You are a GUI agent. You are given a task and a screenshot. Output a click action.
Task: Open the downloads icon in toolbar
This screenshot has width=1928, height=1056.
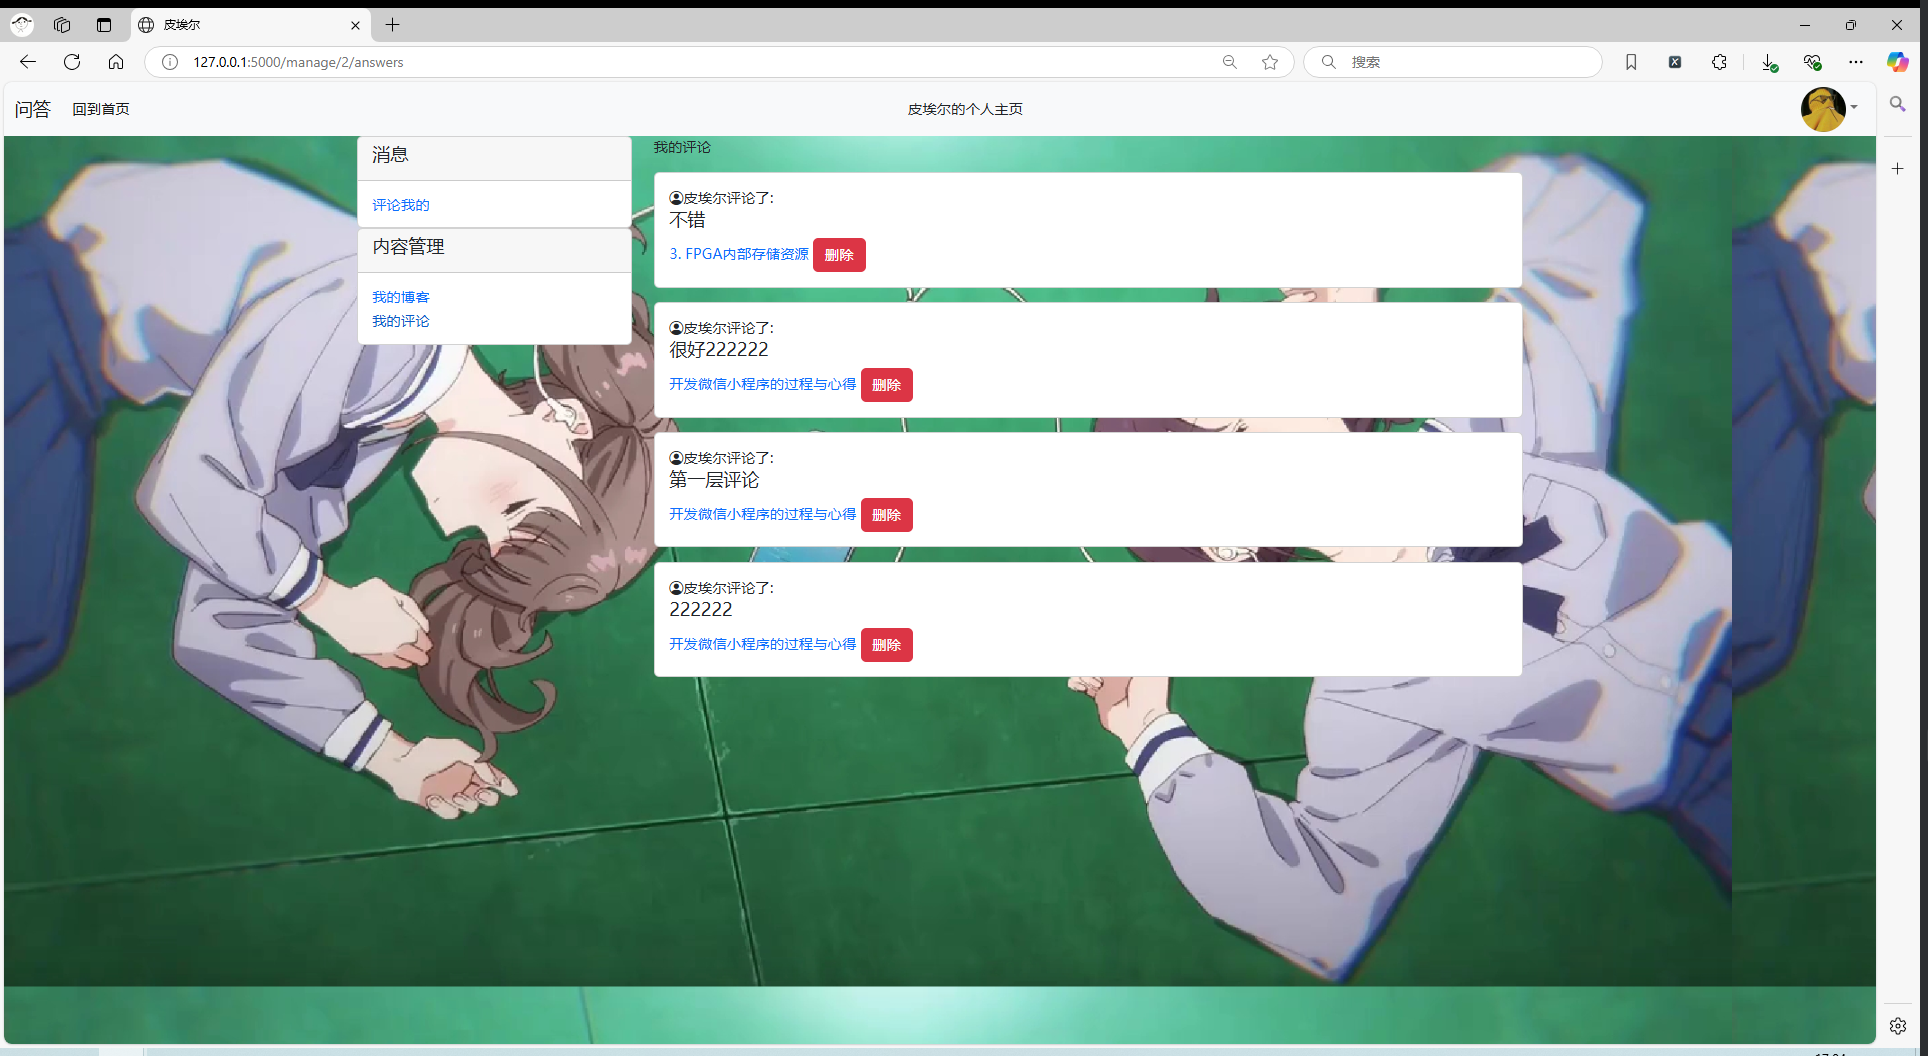click(x=1769, y=62)
